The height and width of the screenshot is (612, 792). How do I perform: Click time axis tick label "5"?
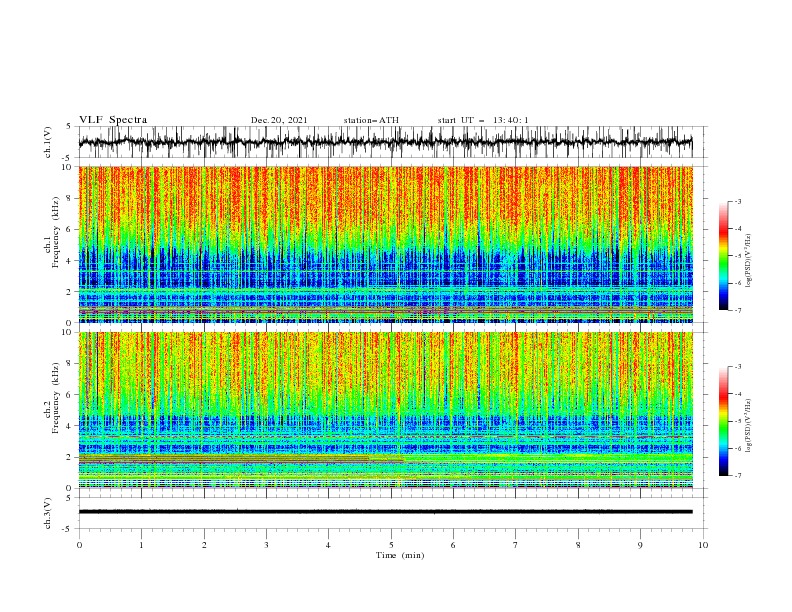click(391, 545)
